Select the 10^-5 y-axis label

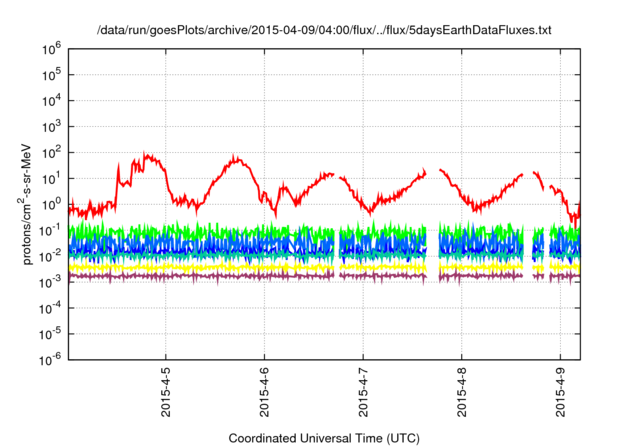[50, 334]
